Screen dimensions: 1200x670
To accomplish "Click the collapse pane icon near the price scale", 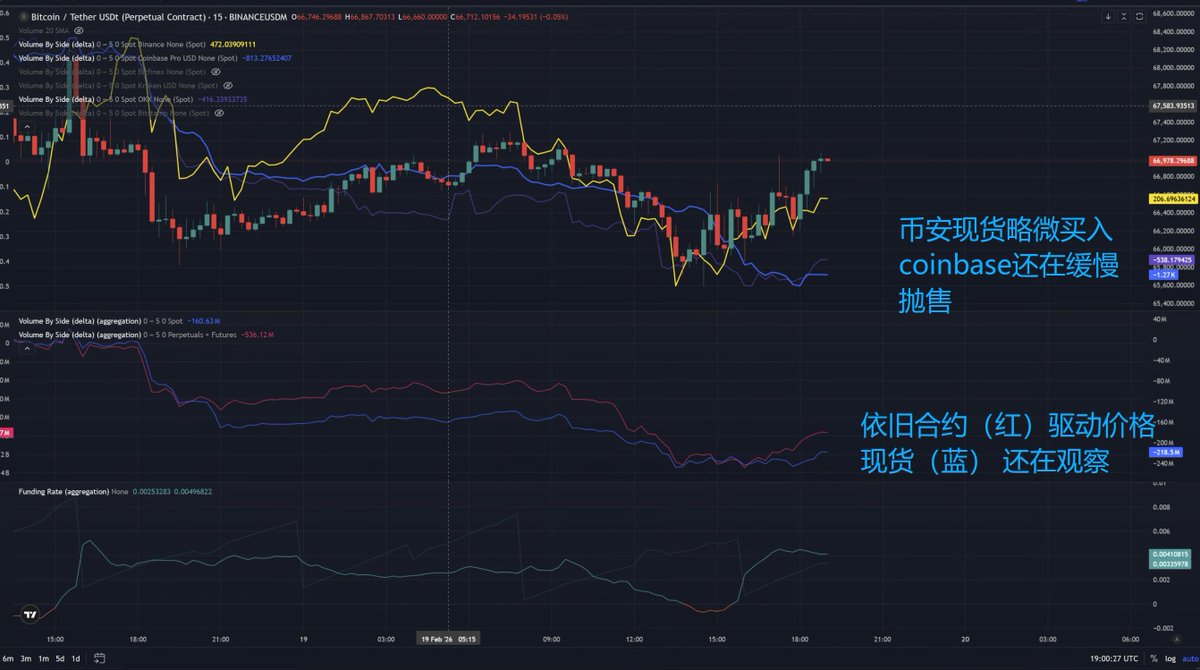I will pos(1125,17).
